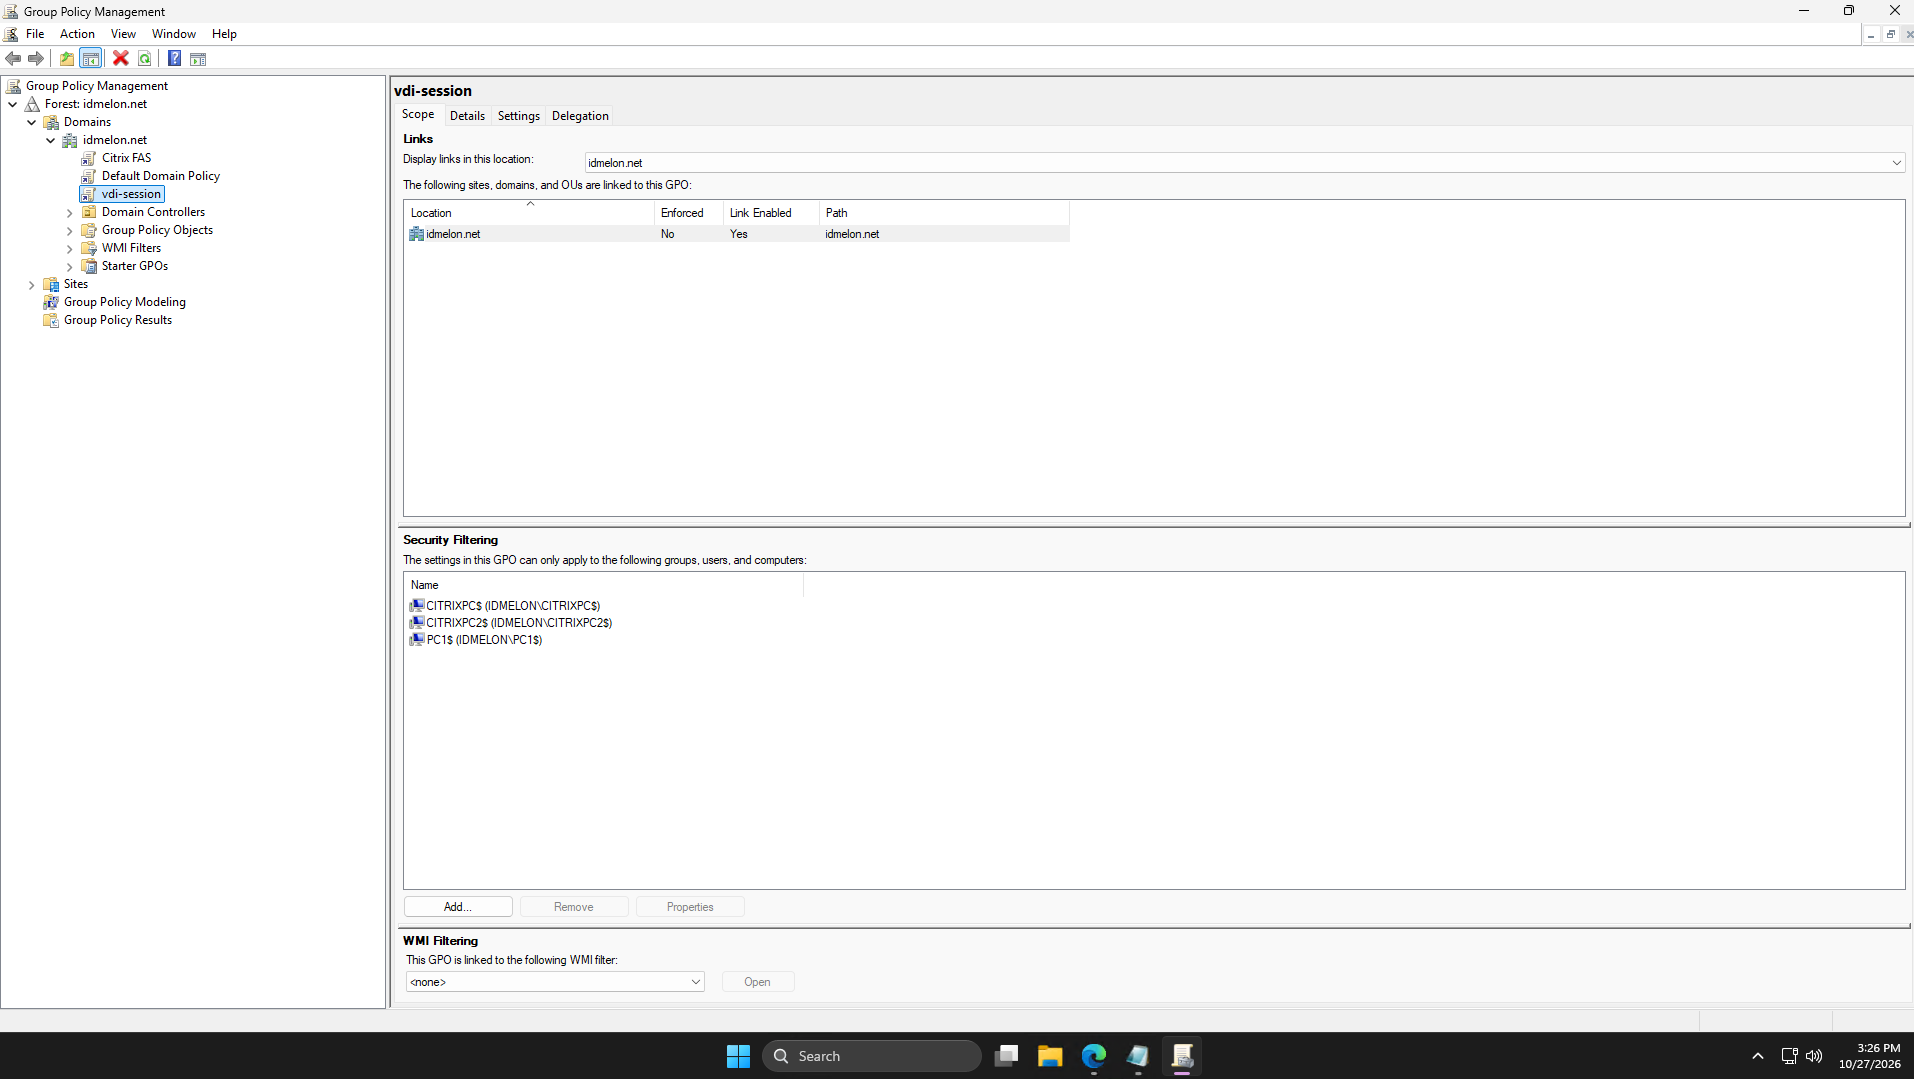Expand the WMI Filters node
The image size is (1914, 1079).
70,249
